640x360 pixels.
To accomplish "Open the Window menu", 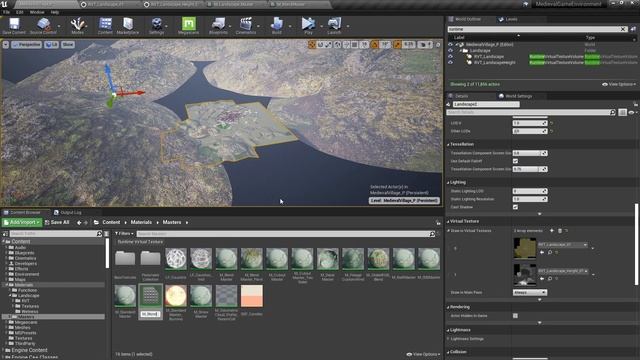I will coord(37,12).
